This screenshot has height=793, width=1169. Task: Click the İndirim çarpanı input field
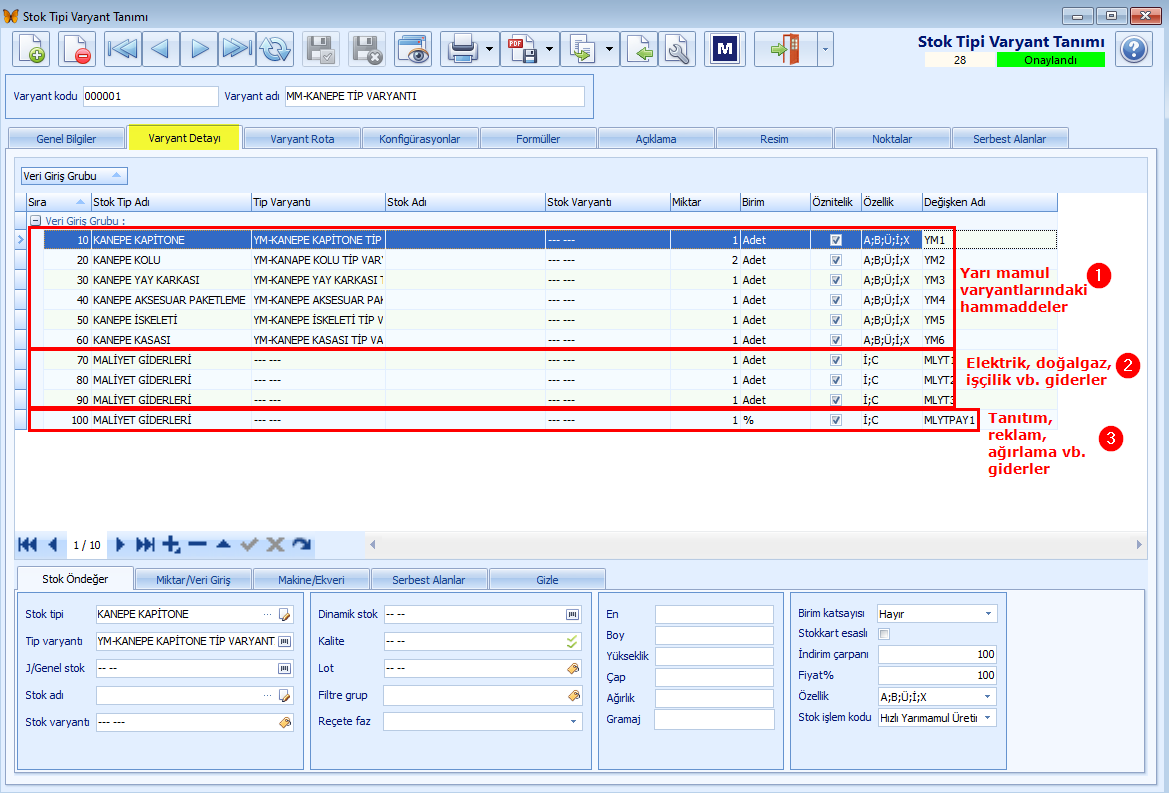(x=937, y=654)
